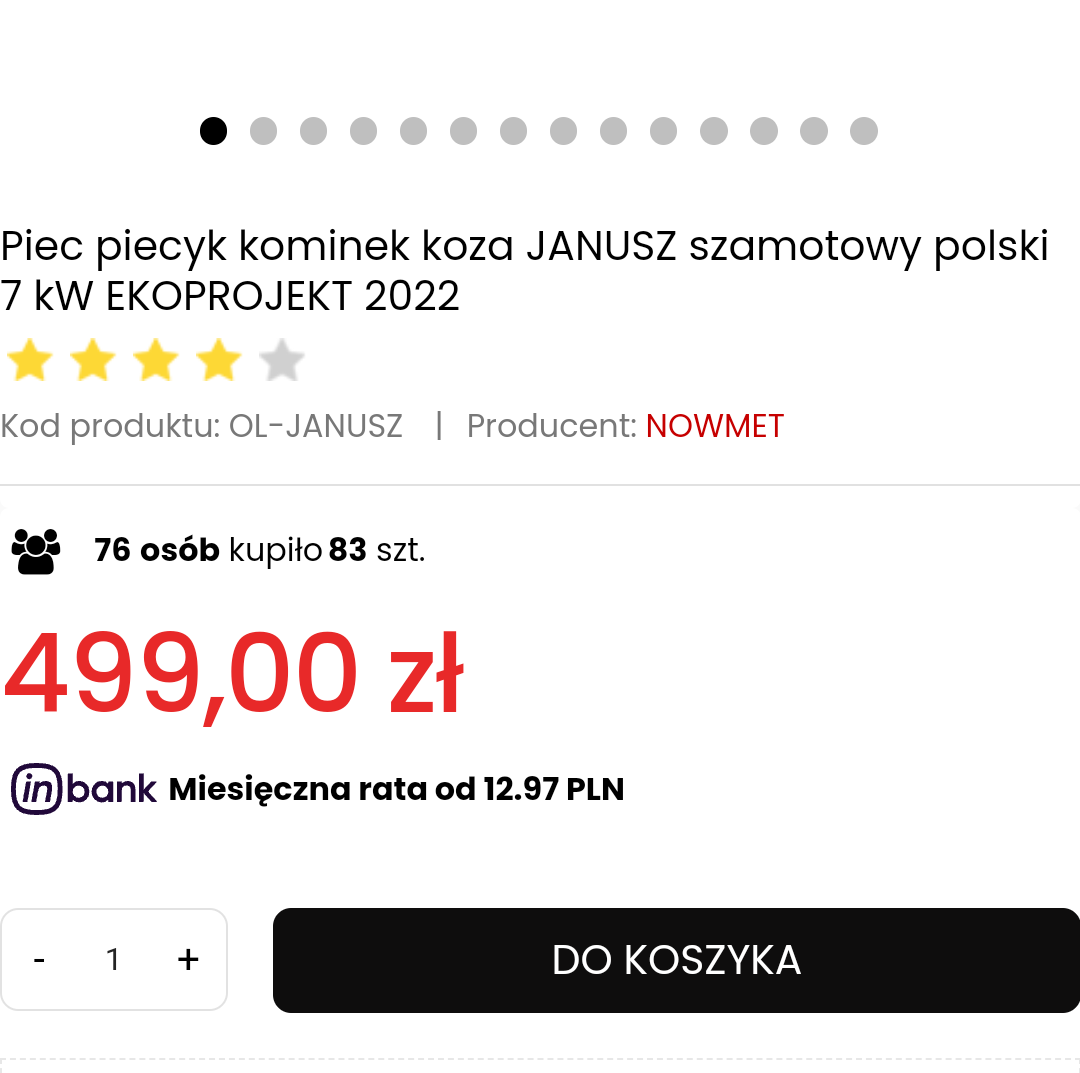
Task: Click the first yellow rating star
Action: tap(29, 361)
